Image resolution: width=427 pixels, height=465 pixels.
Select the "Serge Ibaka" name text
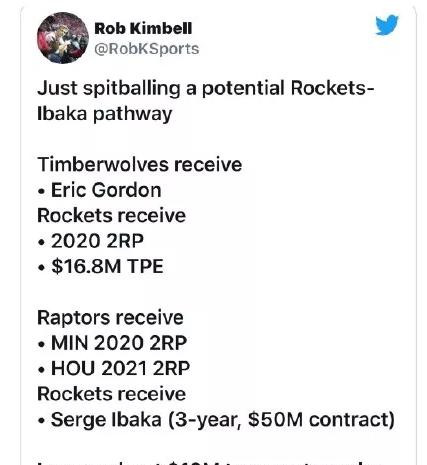point(106,420)
